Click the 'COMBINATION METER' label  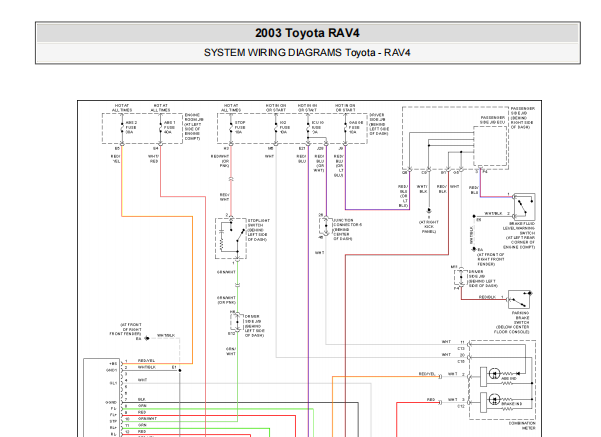(522, 425)
